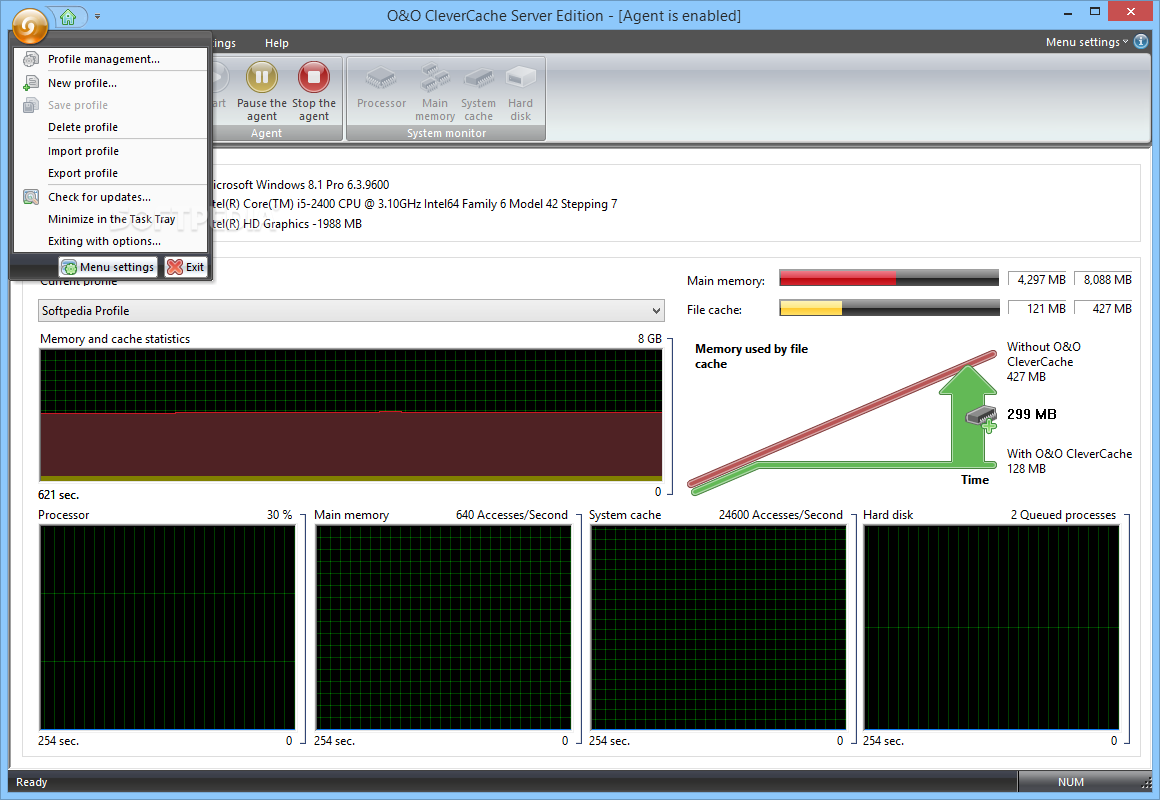Minimize the CleverCache window
The height and width of the screenshot is (800, 1160).
pyautogui.click(x=1068, y=13)
